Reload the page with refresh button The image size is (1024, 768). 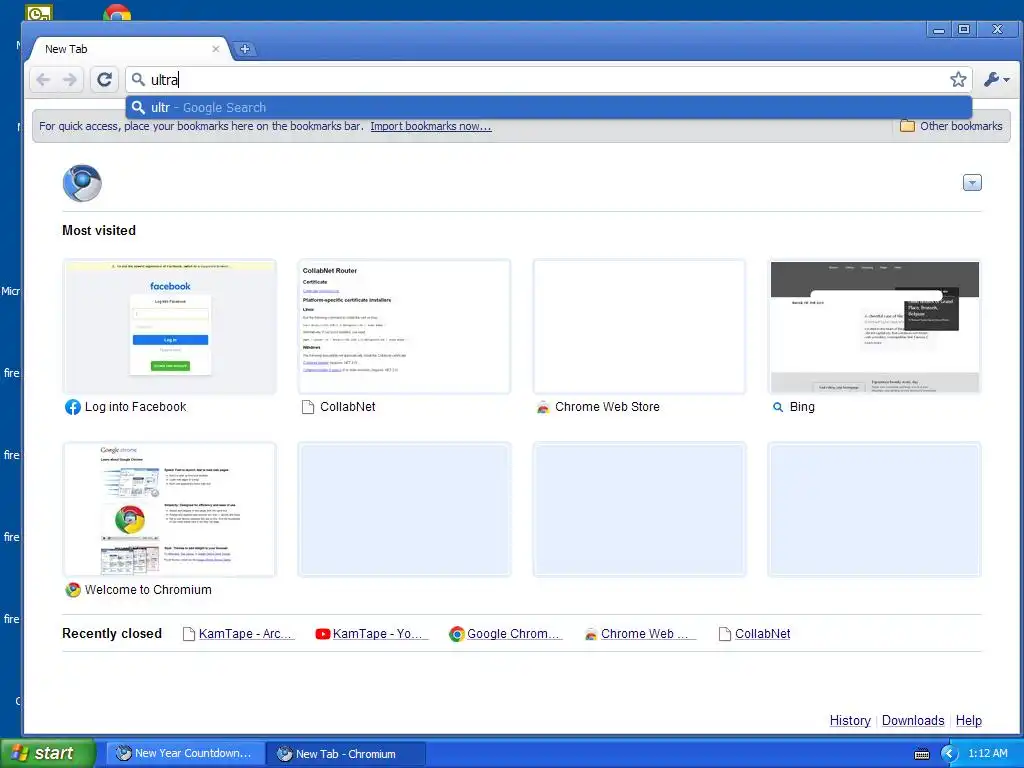click(104, 80)
